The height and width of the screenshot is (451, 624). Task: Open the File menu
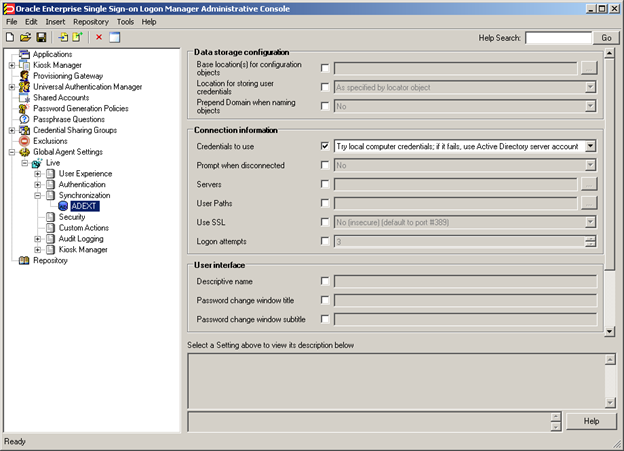click(12, 22)
